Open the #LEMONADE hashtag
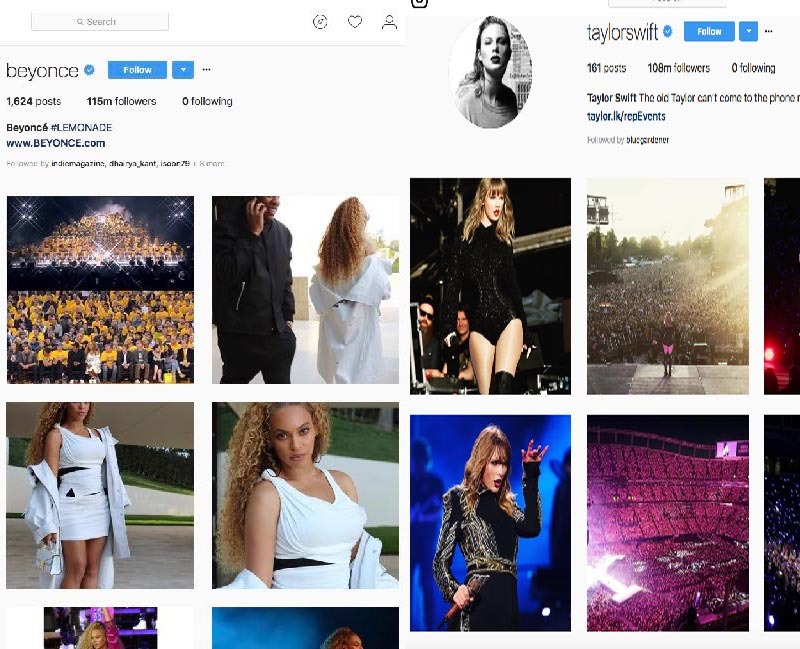The height and width of the screenshot is (649, 800). tap(82, 128)
